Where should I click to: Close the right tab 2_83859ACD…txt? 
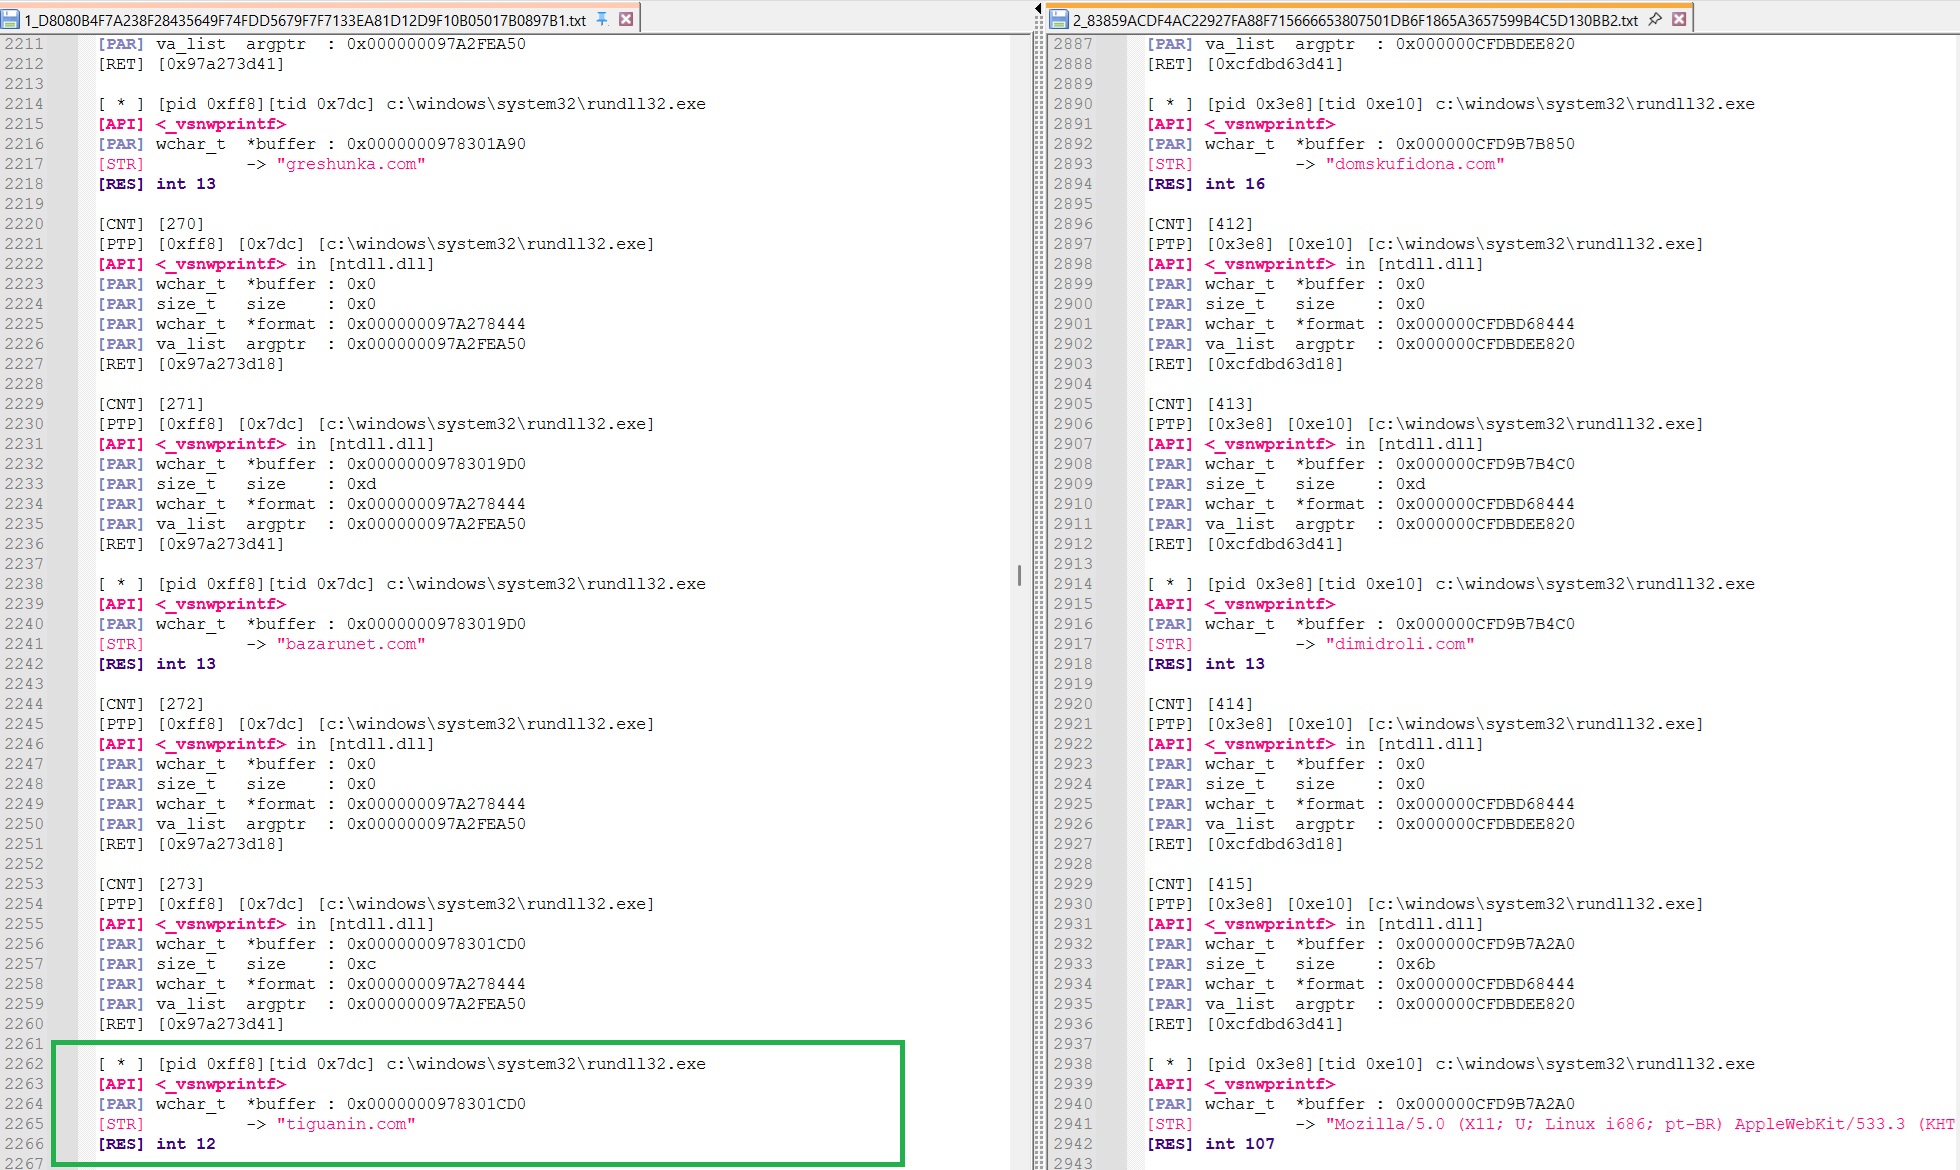[1679, 19]
